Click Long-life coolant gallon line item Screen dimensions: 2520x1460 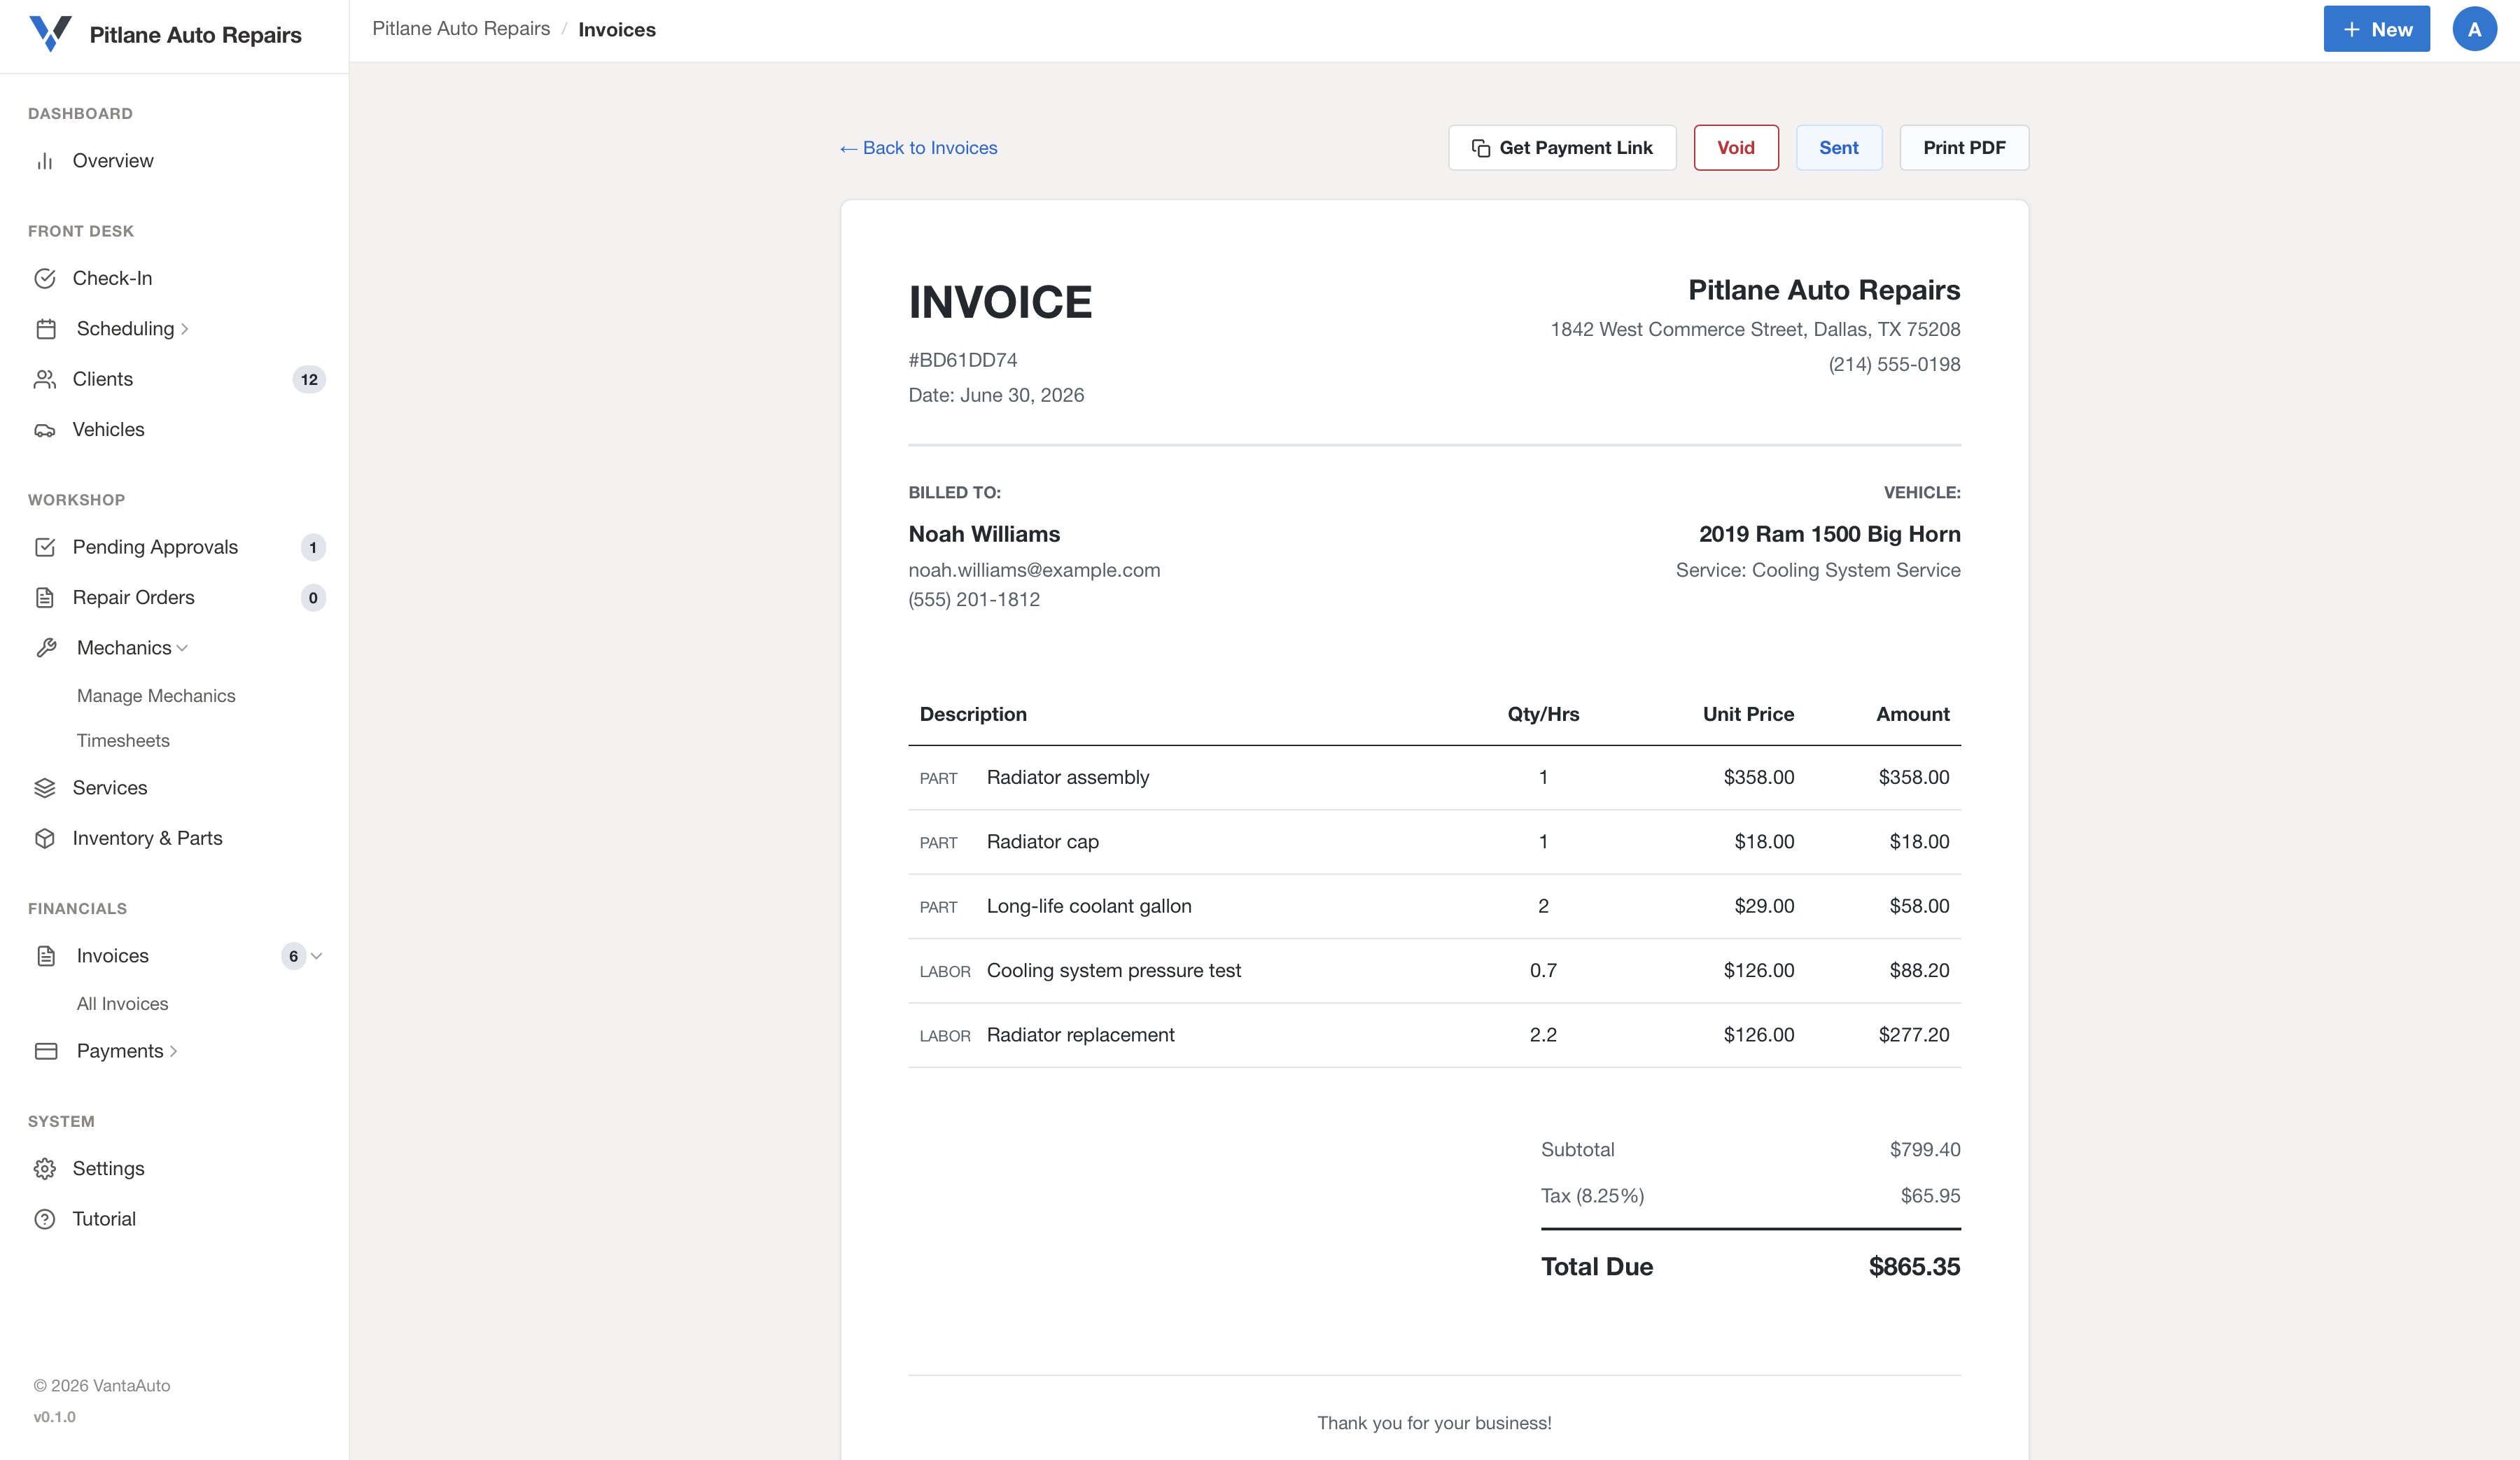tap(1434, 907)
